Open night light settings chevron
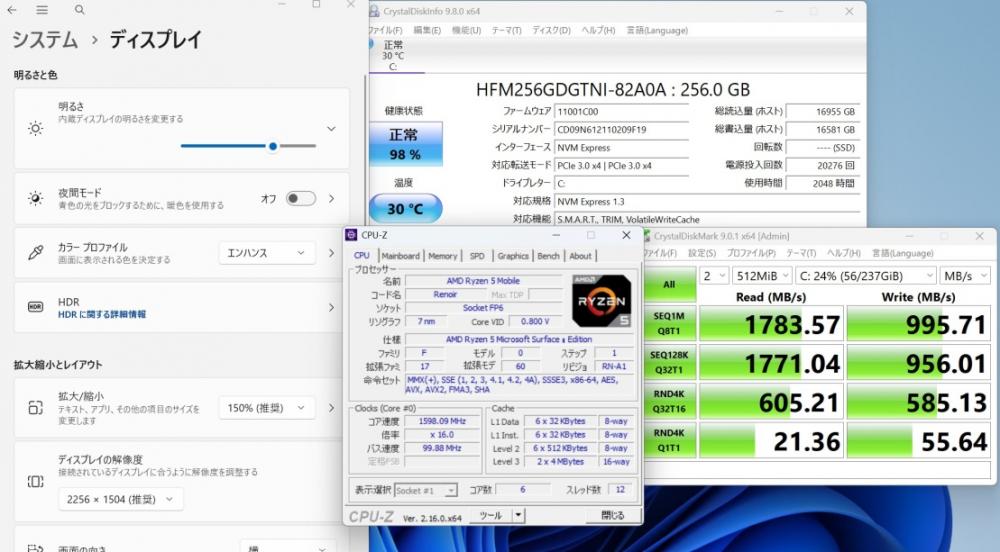The width and height of the screenshot is (1000, 552). point(332,198)
